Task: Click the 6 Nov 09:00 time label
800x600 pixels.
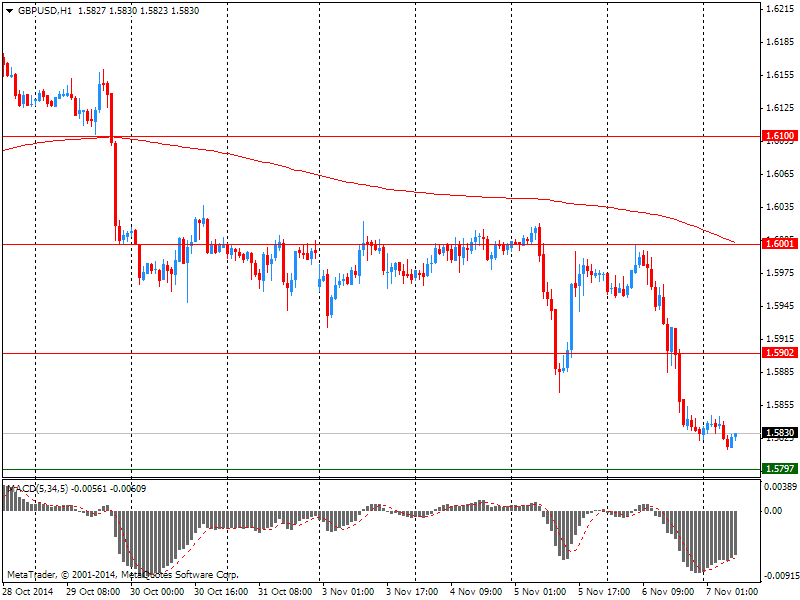Action: (x=668, y=592)
